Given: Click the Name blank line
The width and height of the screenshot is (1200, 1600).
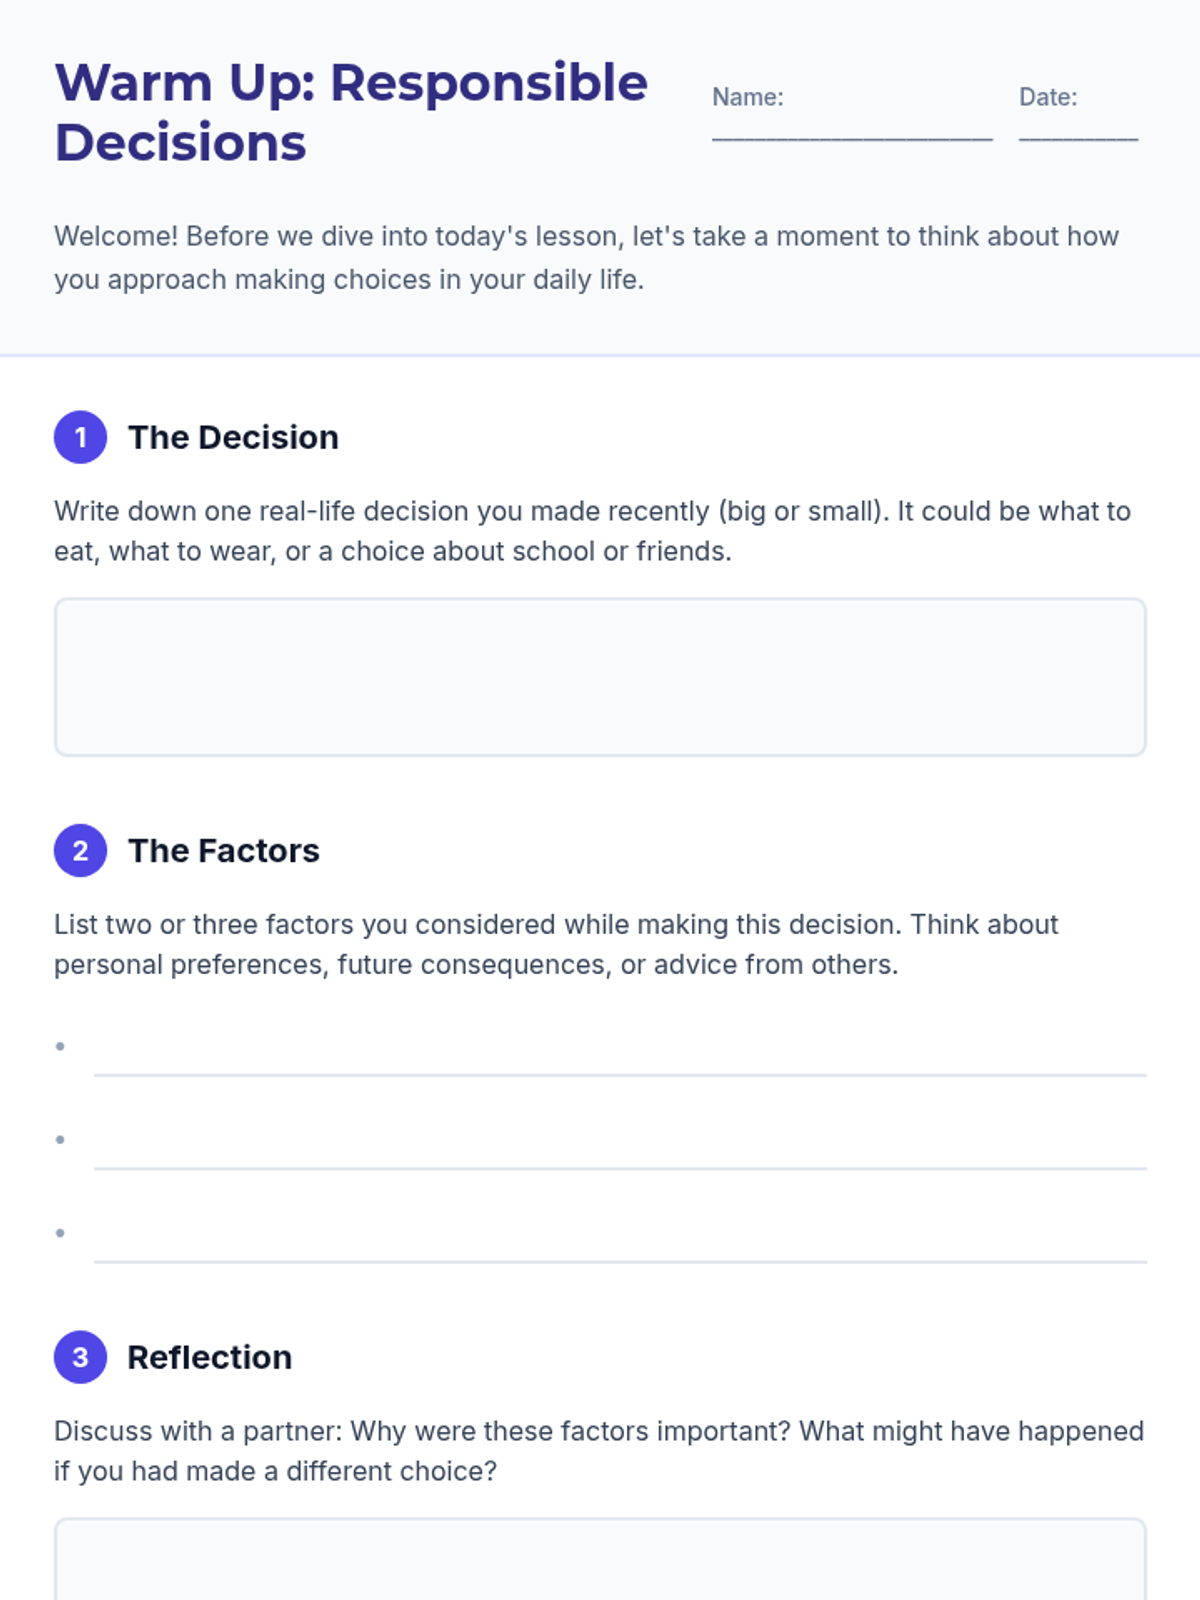Looking at the screenshot, I should tap(852, 138).
